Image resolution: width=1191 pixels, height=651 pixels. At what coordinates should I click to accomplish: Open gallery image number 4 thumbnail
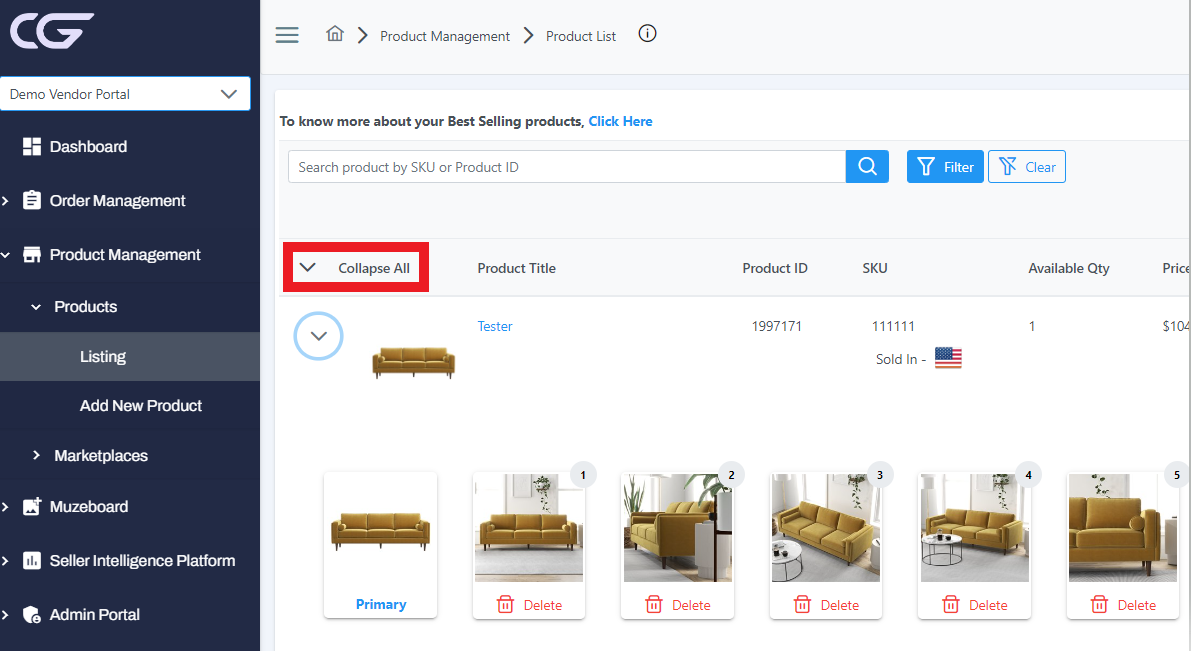[975, 527]
